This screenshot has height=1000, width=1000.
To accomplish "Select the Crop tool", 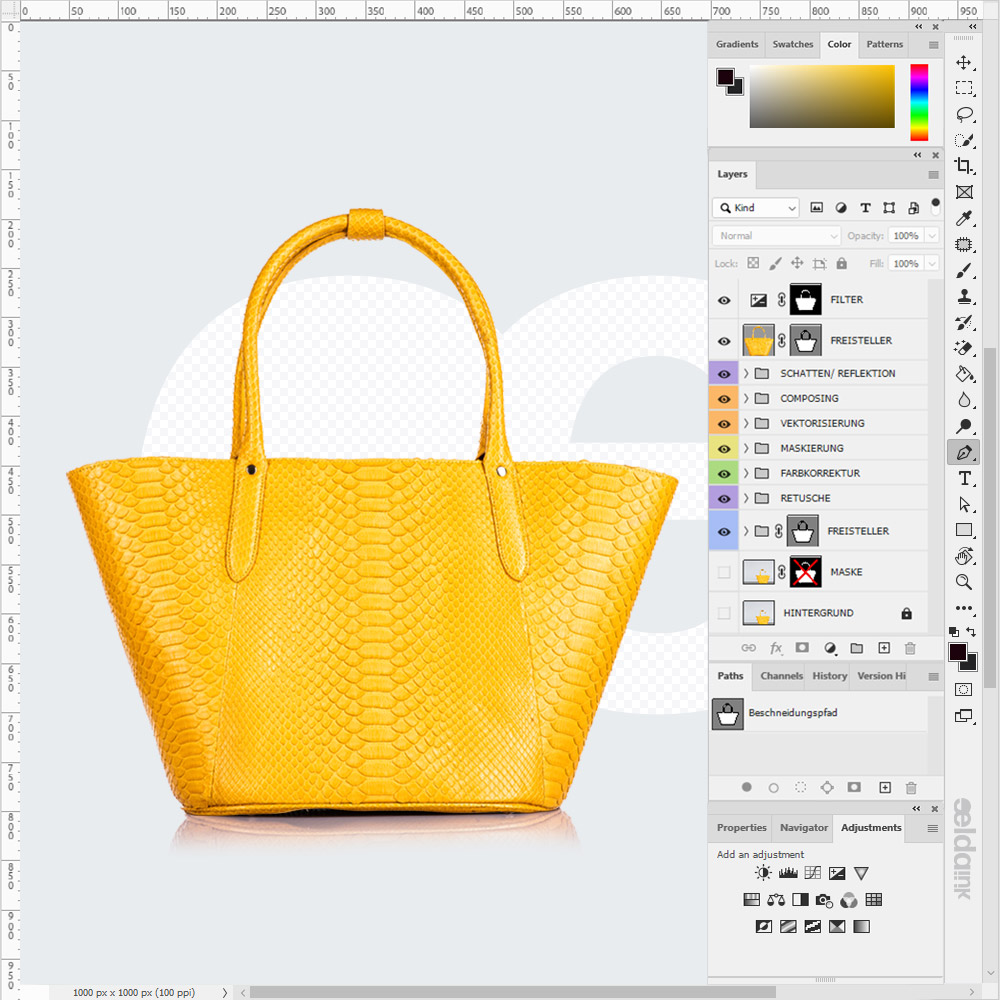I will point(964,166).
